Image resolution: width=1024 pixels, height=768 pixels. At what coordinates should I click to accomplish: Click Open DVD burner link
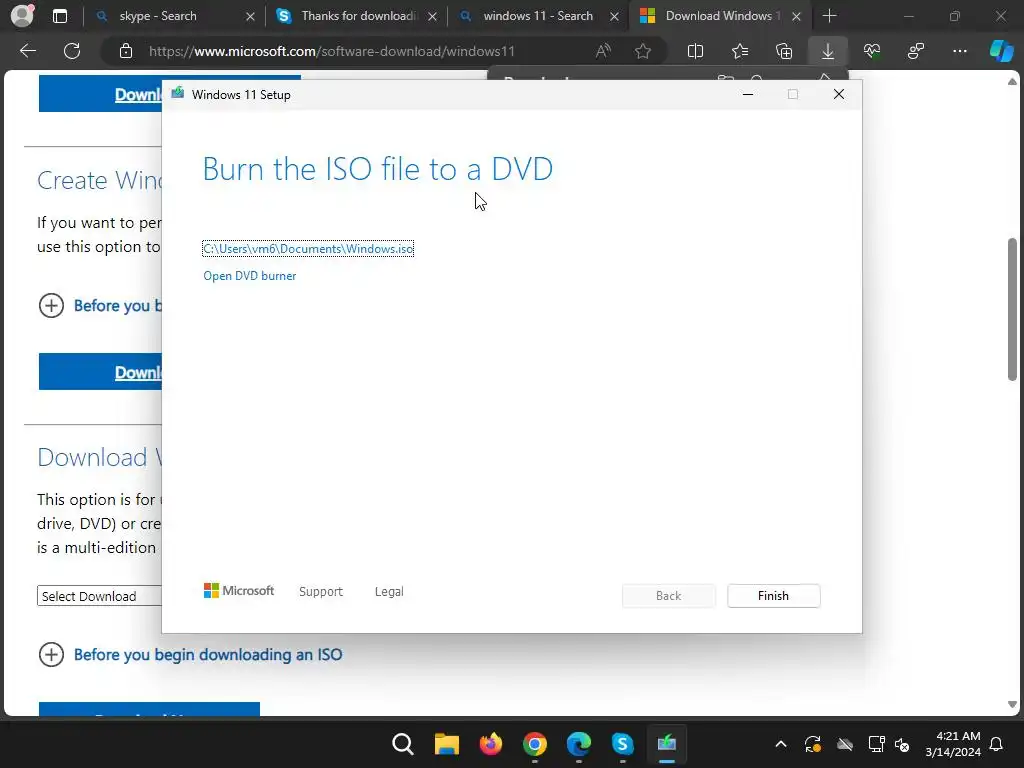(x=249, y=276)
